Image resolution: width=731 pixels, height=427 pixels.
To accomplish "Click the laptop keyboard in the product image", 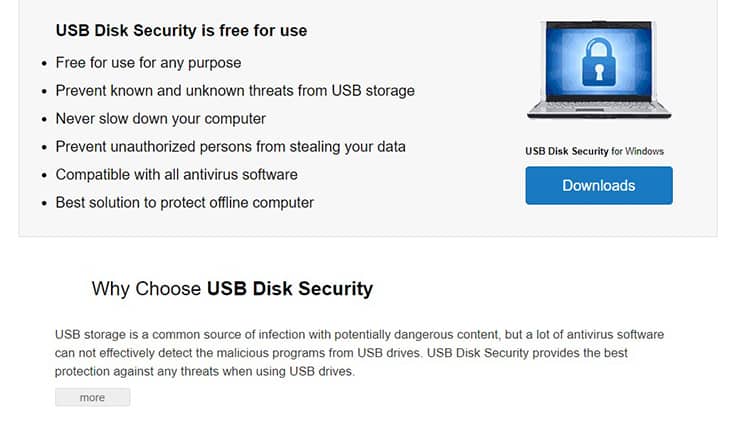I will pyautogui.click(x=599, y=106).
